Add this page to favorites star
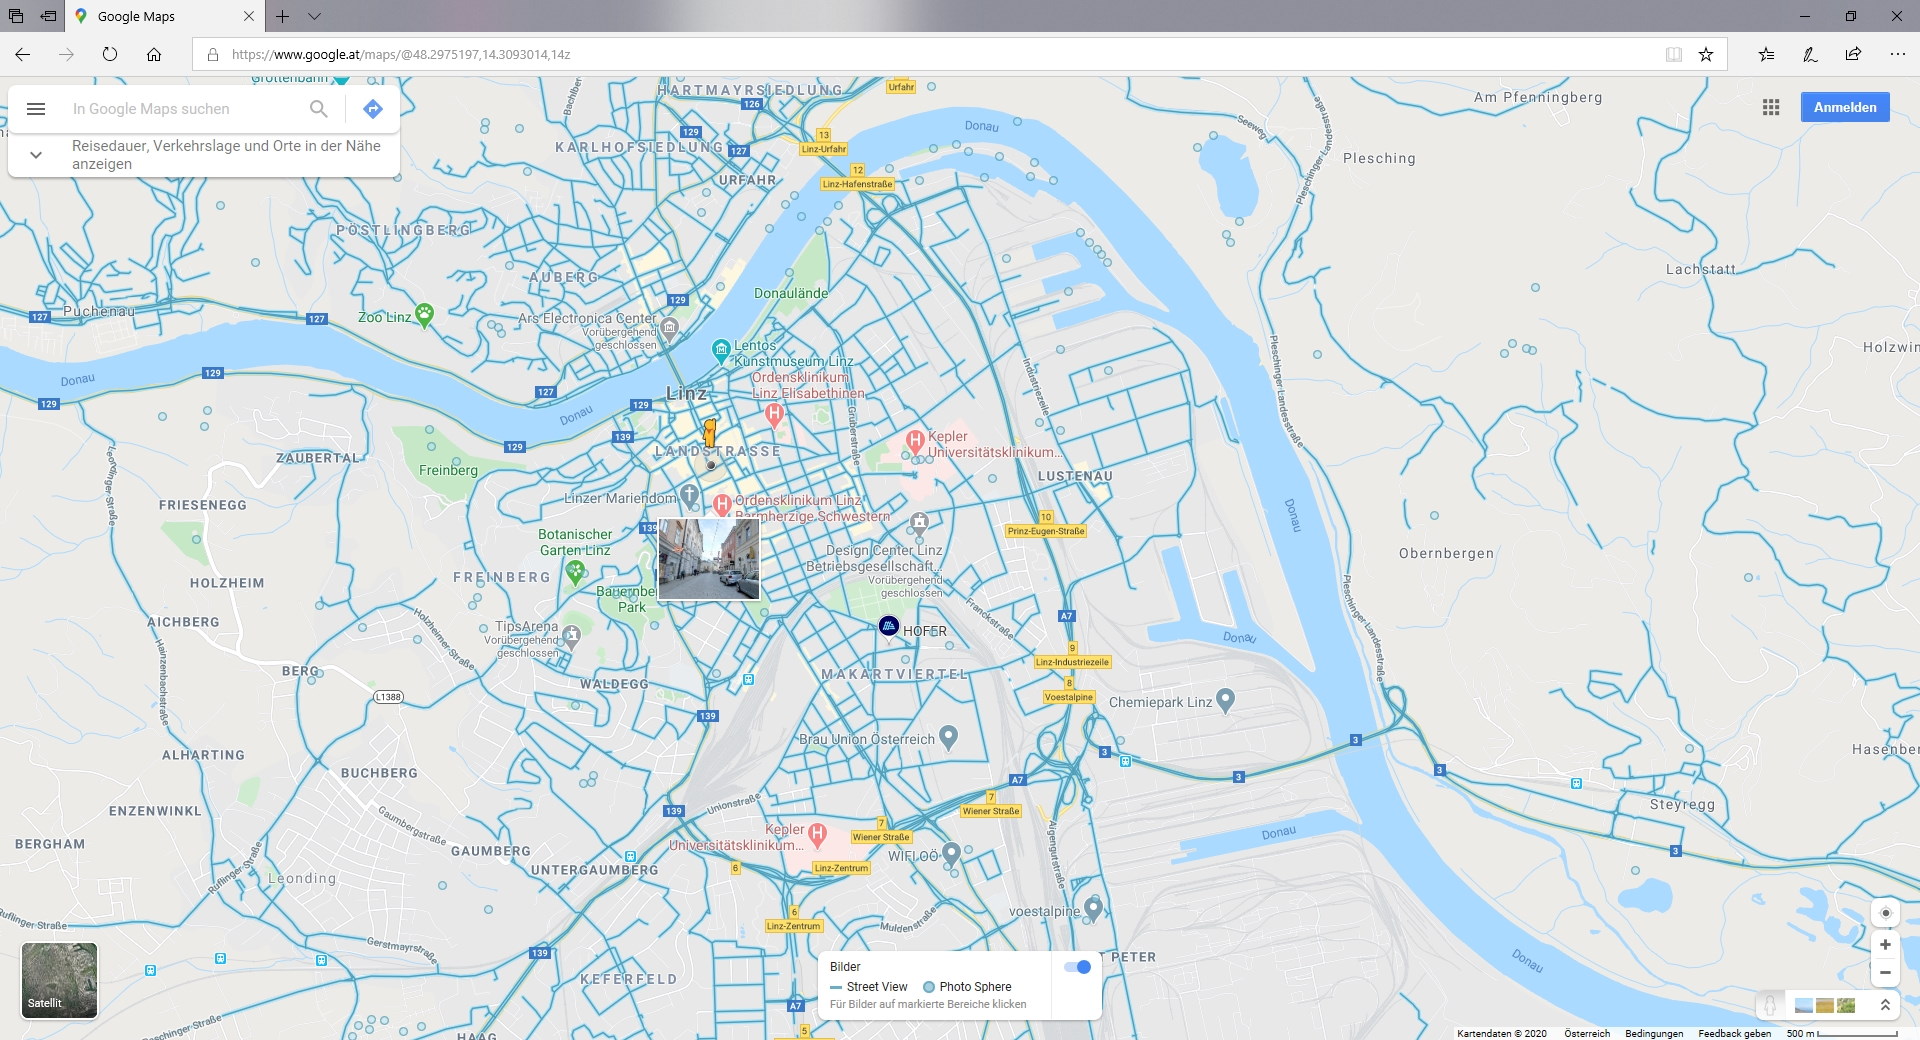1920x1040 pixels. pos(1706,54)
